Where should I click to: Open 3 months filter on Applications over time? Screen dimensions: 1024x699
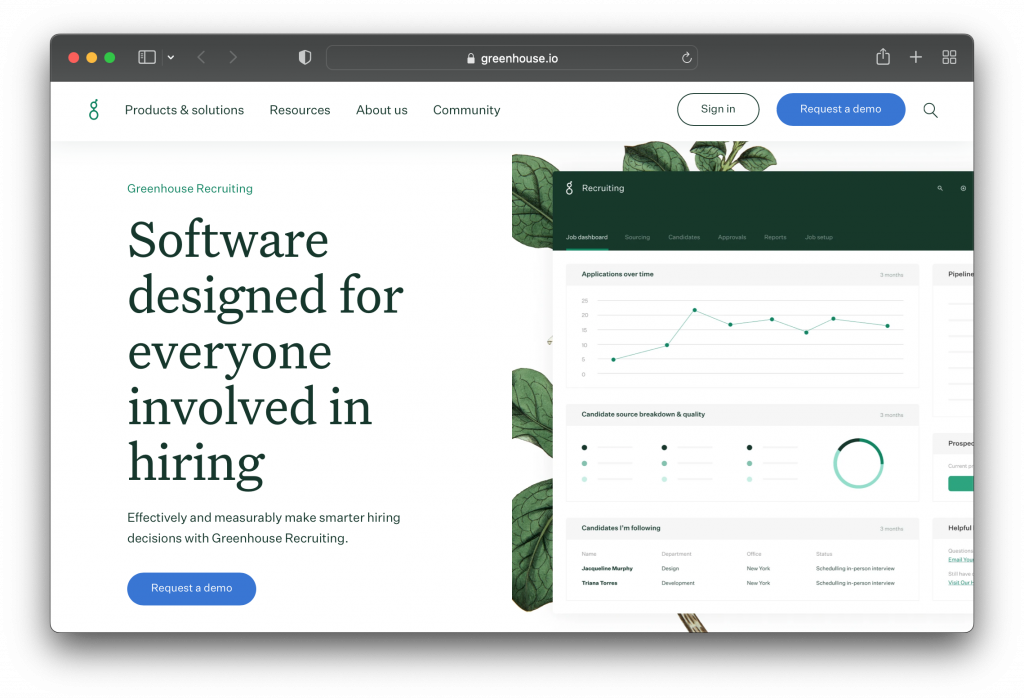(x=891, y=275)
